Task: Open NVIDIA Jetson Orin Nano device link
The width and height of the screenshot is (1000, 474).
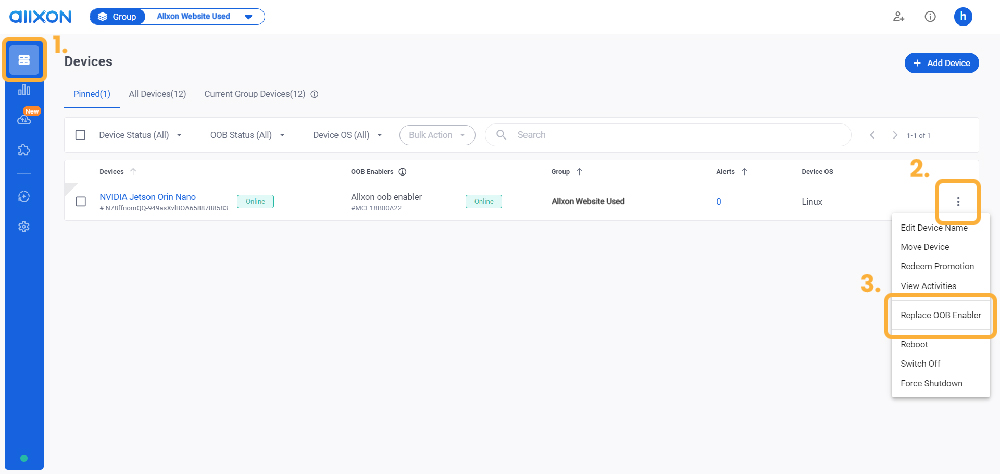Action: [x=148, y=197]
